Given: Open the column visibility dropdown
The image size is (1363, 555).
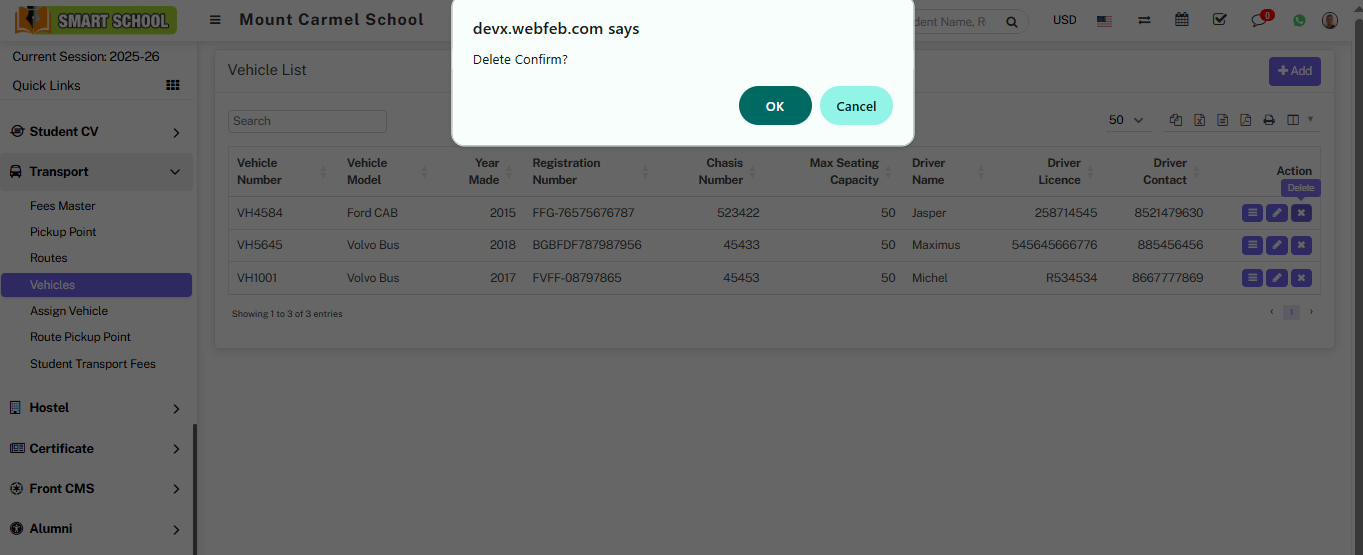Looking at the screenshot, I should (1300, 120).
